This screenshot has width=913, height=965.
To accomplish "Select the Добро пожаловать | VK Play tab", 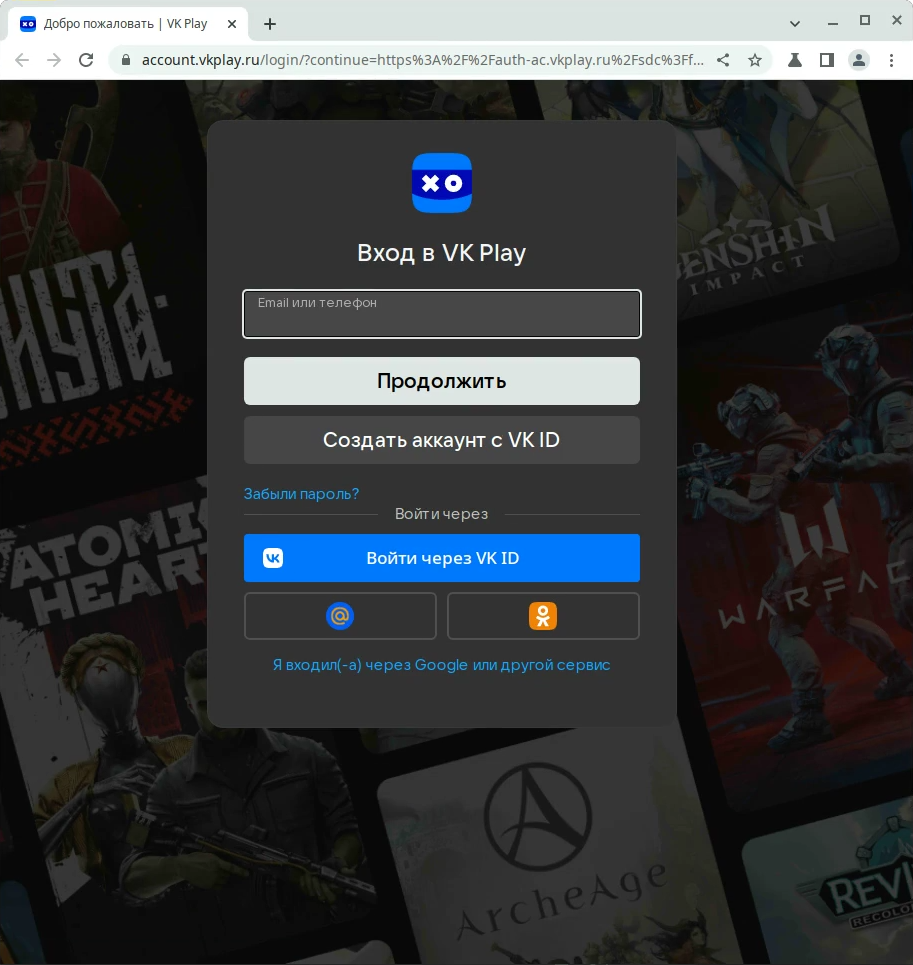I will [x=128, y=24].
